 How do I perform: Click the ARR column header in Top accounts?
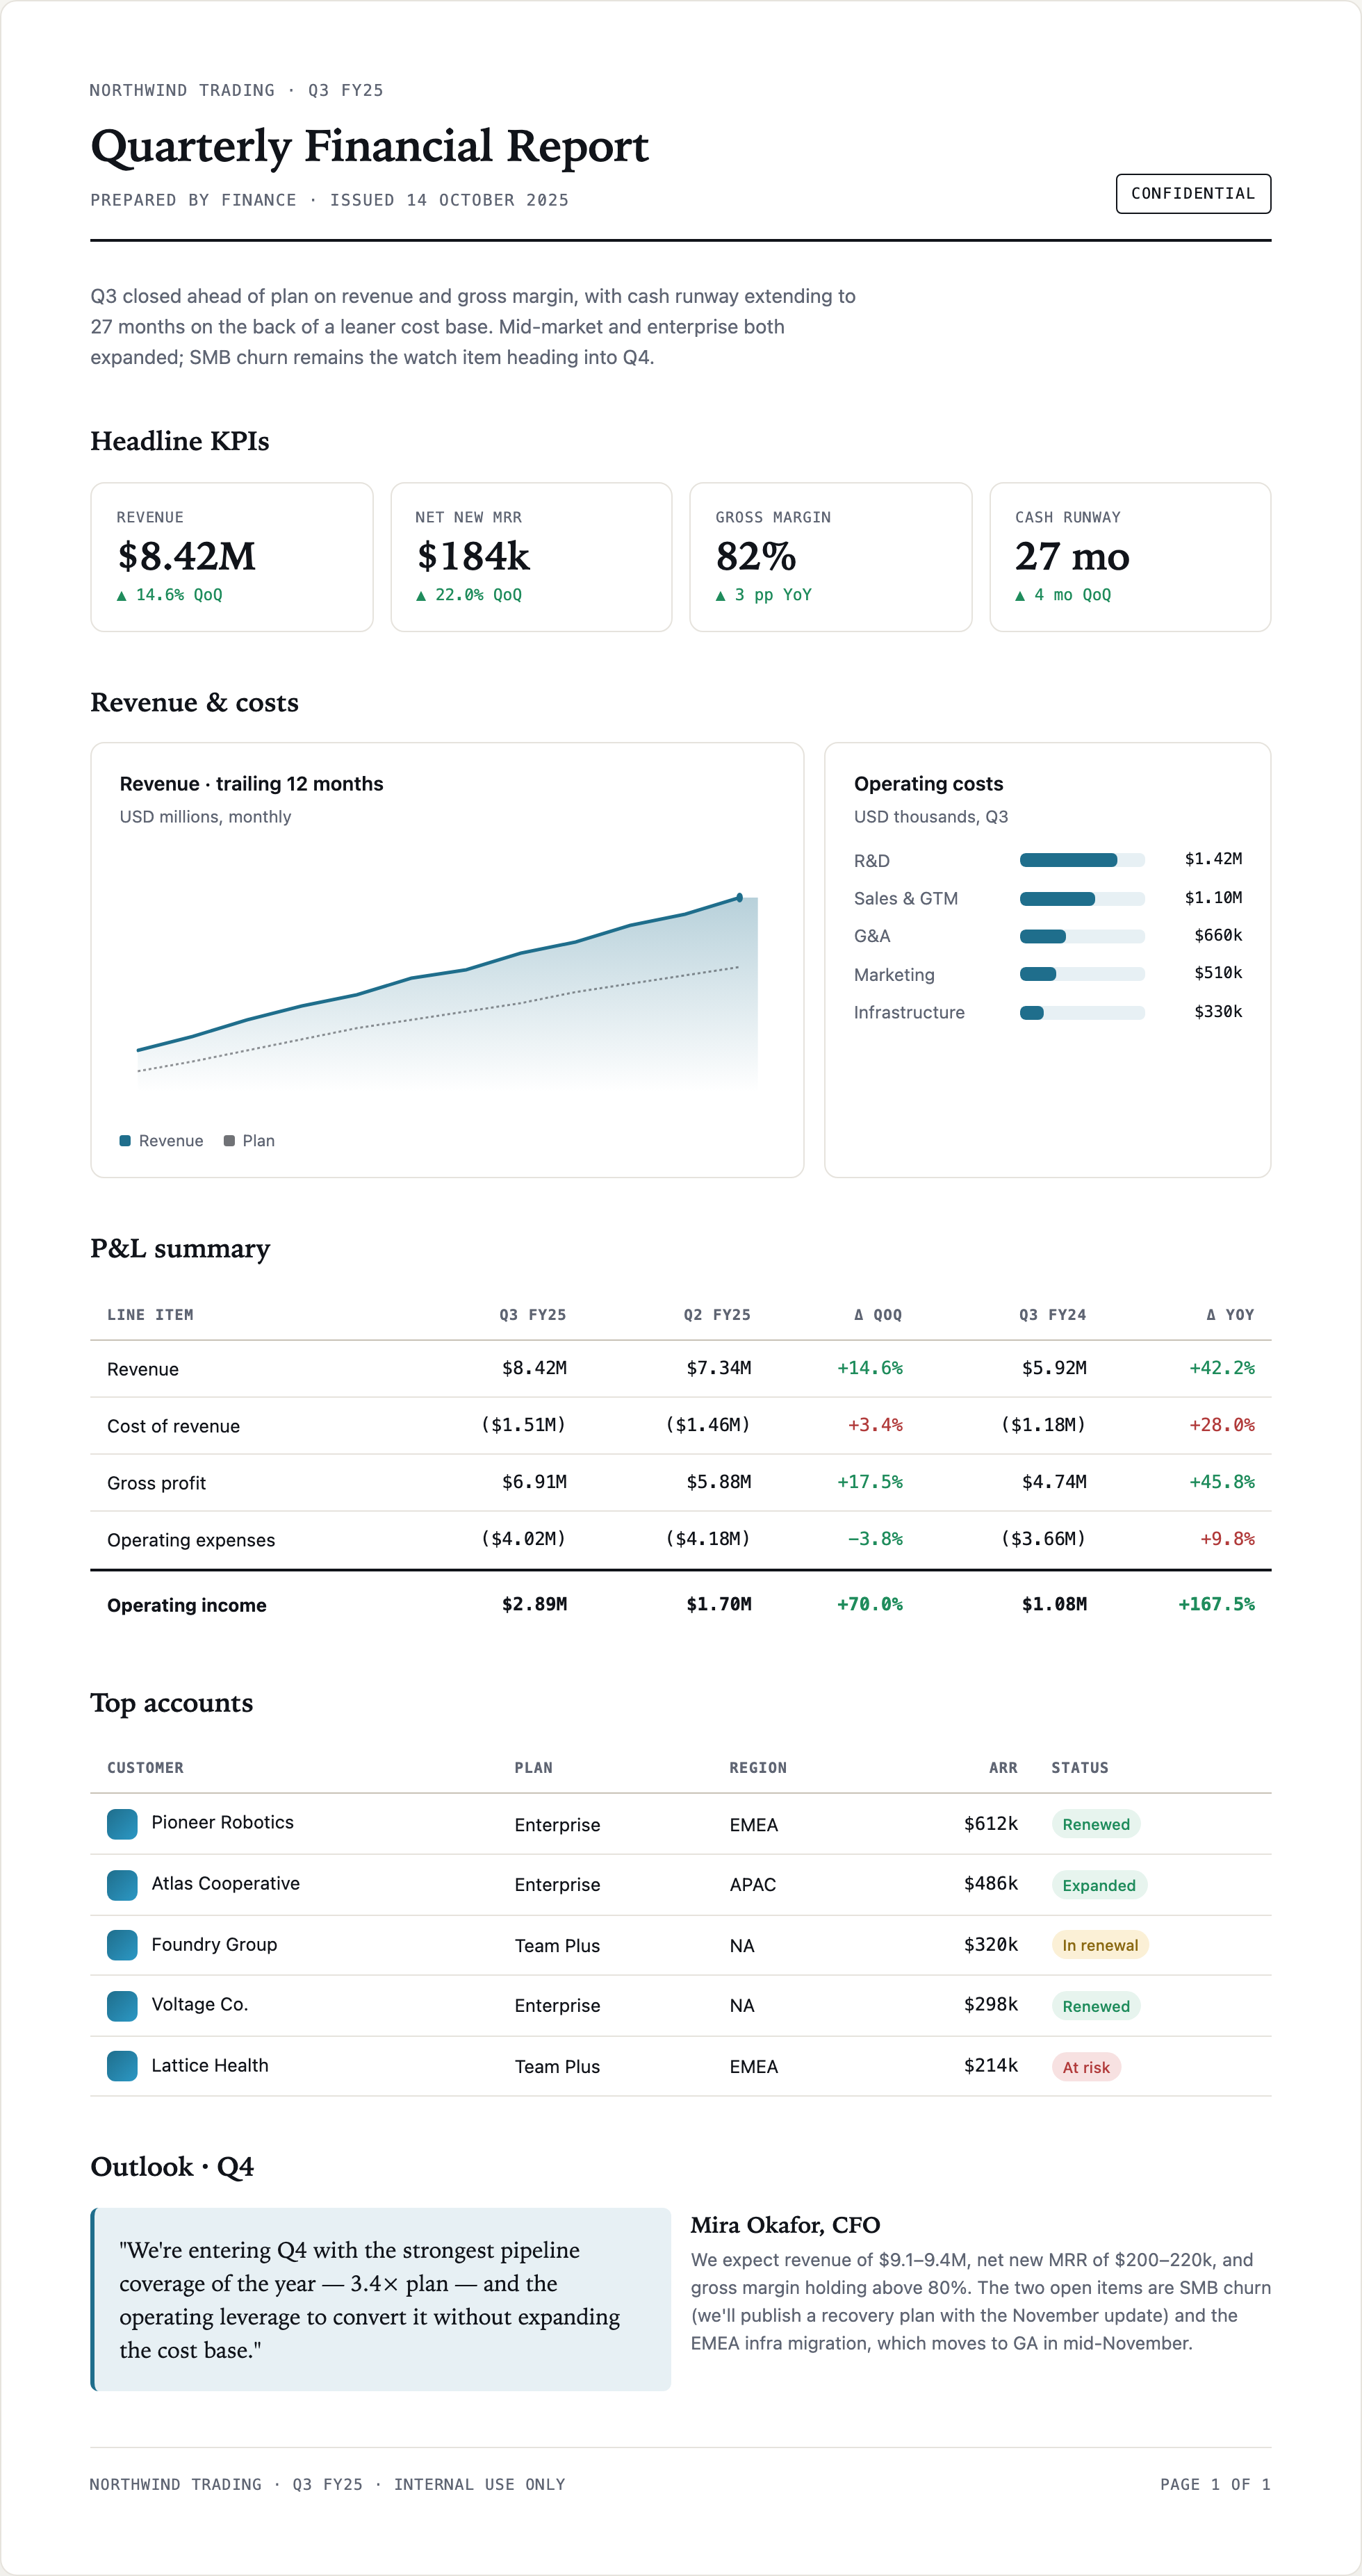click(x=1003, y=1768)
